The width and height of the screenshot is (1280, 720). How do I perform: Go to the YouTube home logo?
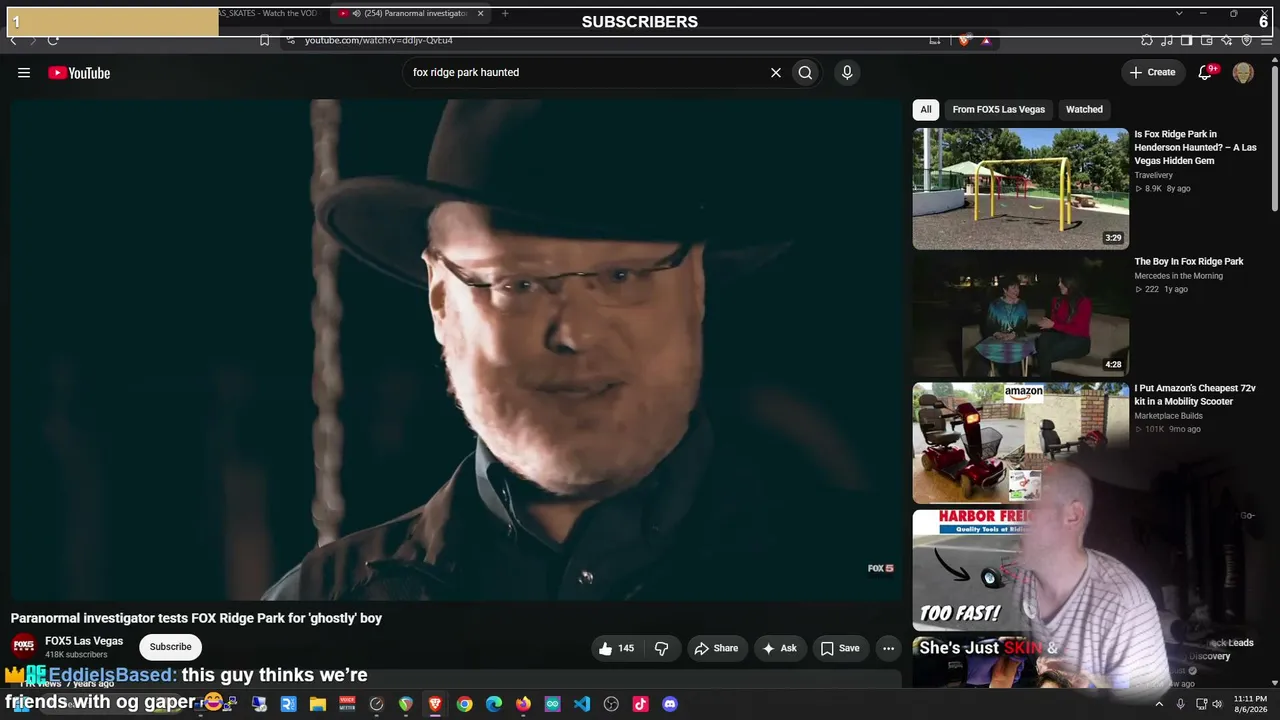tap(79, 73)
